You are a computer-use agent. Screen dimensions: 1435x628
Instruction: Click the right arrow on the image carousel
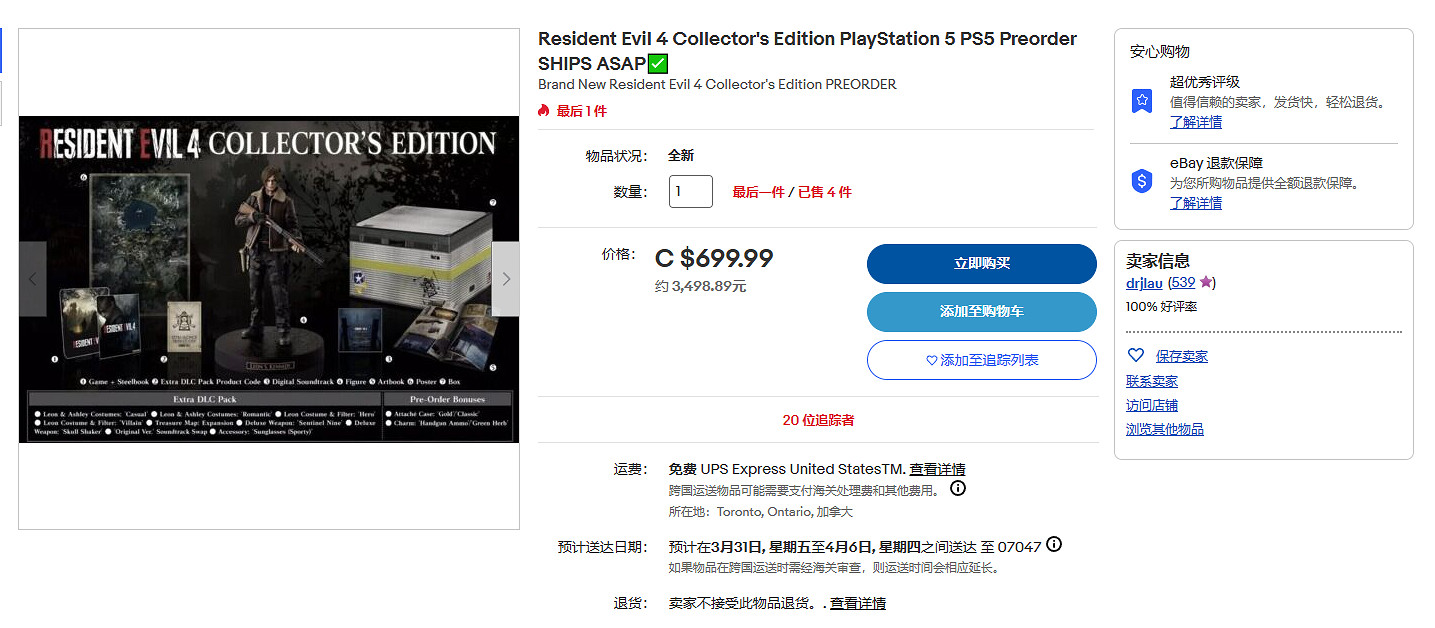click(x=506, y=279)
